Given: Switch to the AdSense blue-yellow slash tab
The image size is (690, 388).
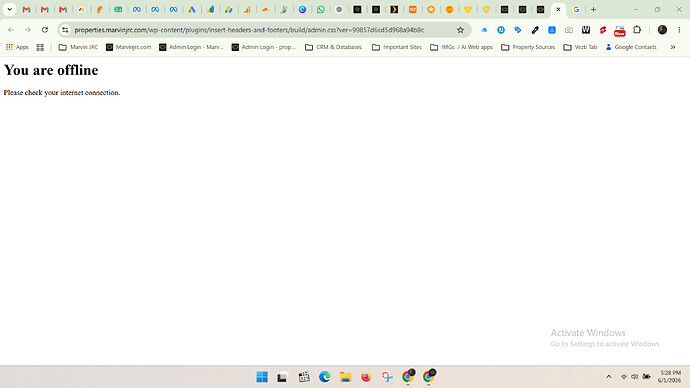Looking at the screenshot, I should (229, 9).
